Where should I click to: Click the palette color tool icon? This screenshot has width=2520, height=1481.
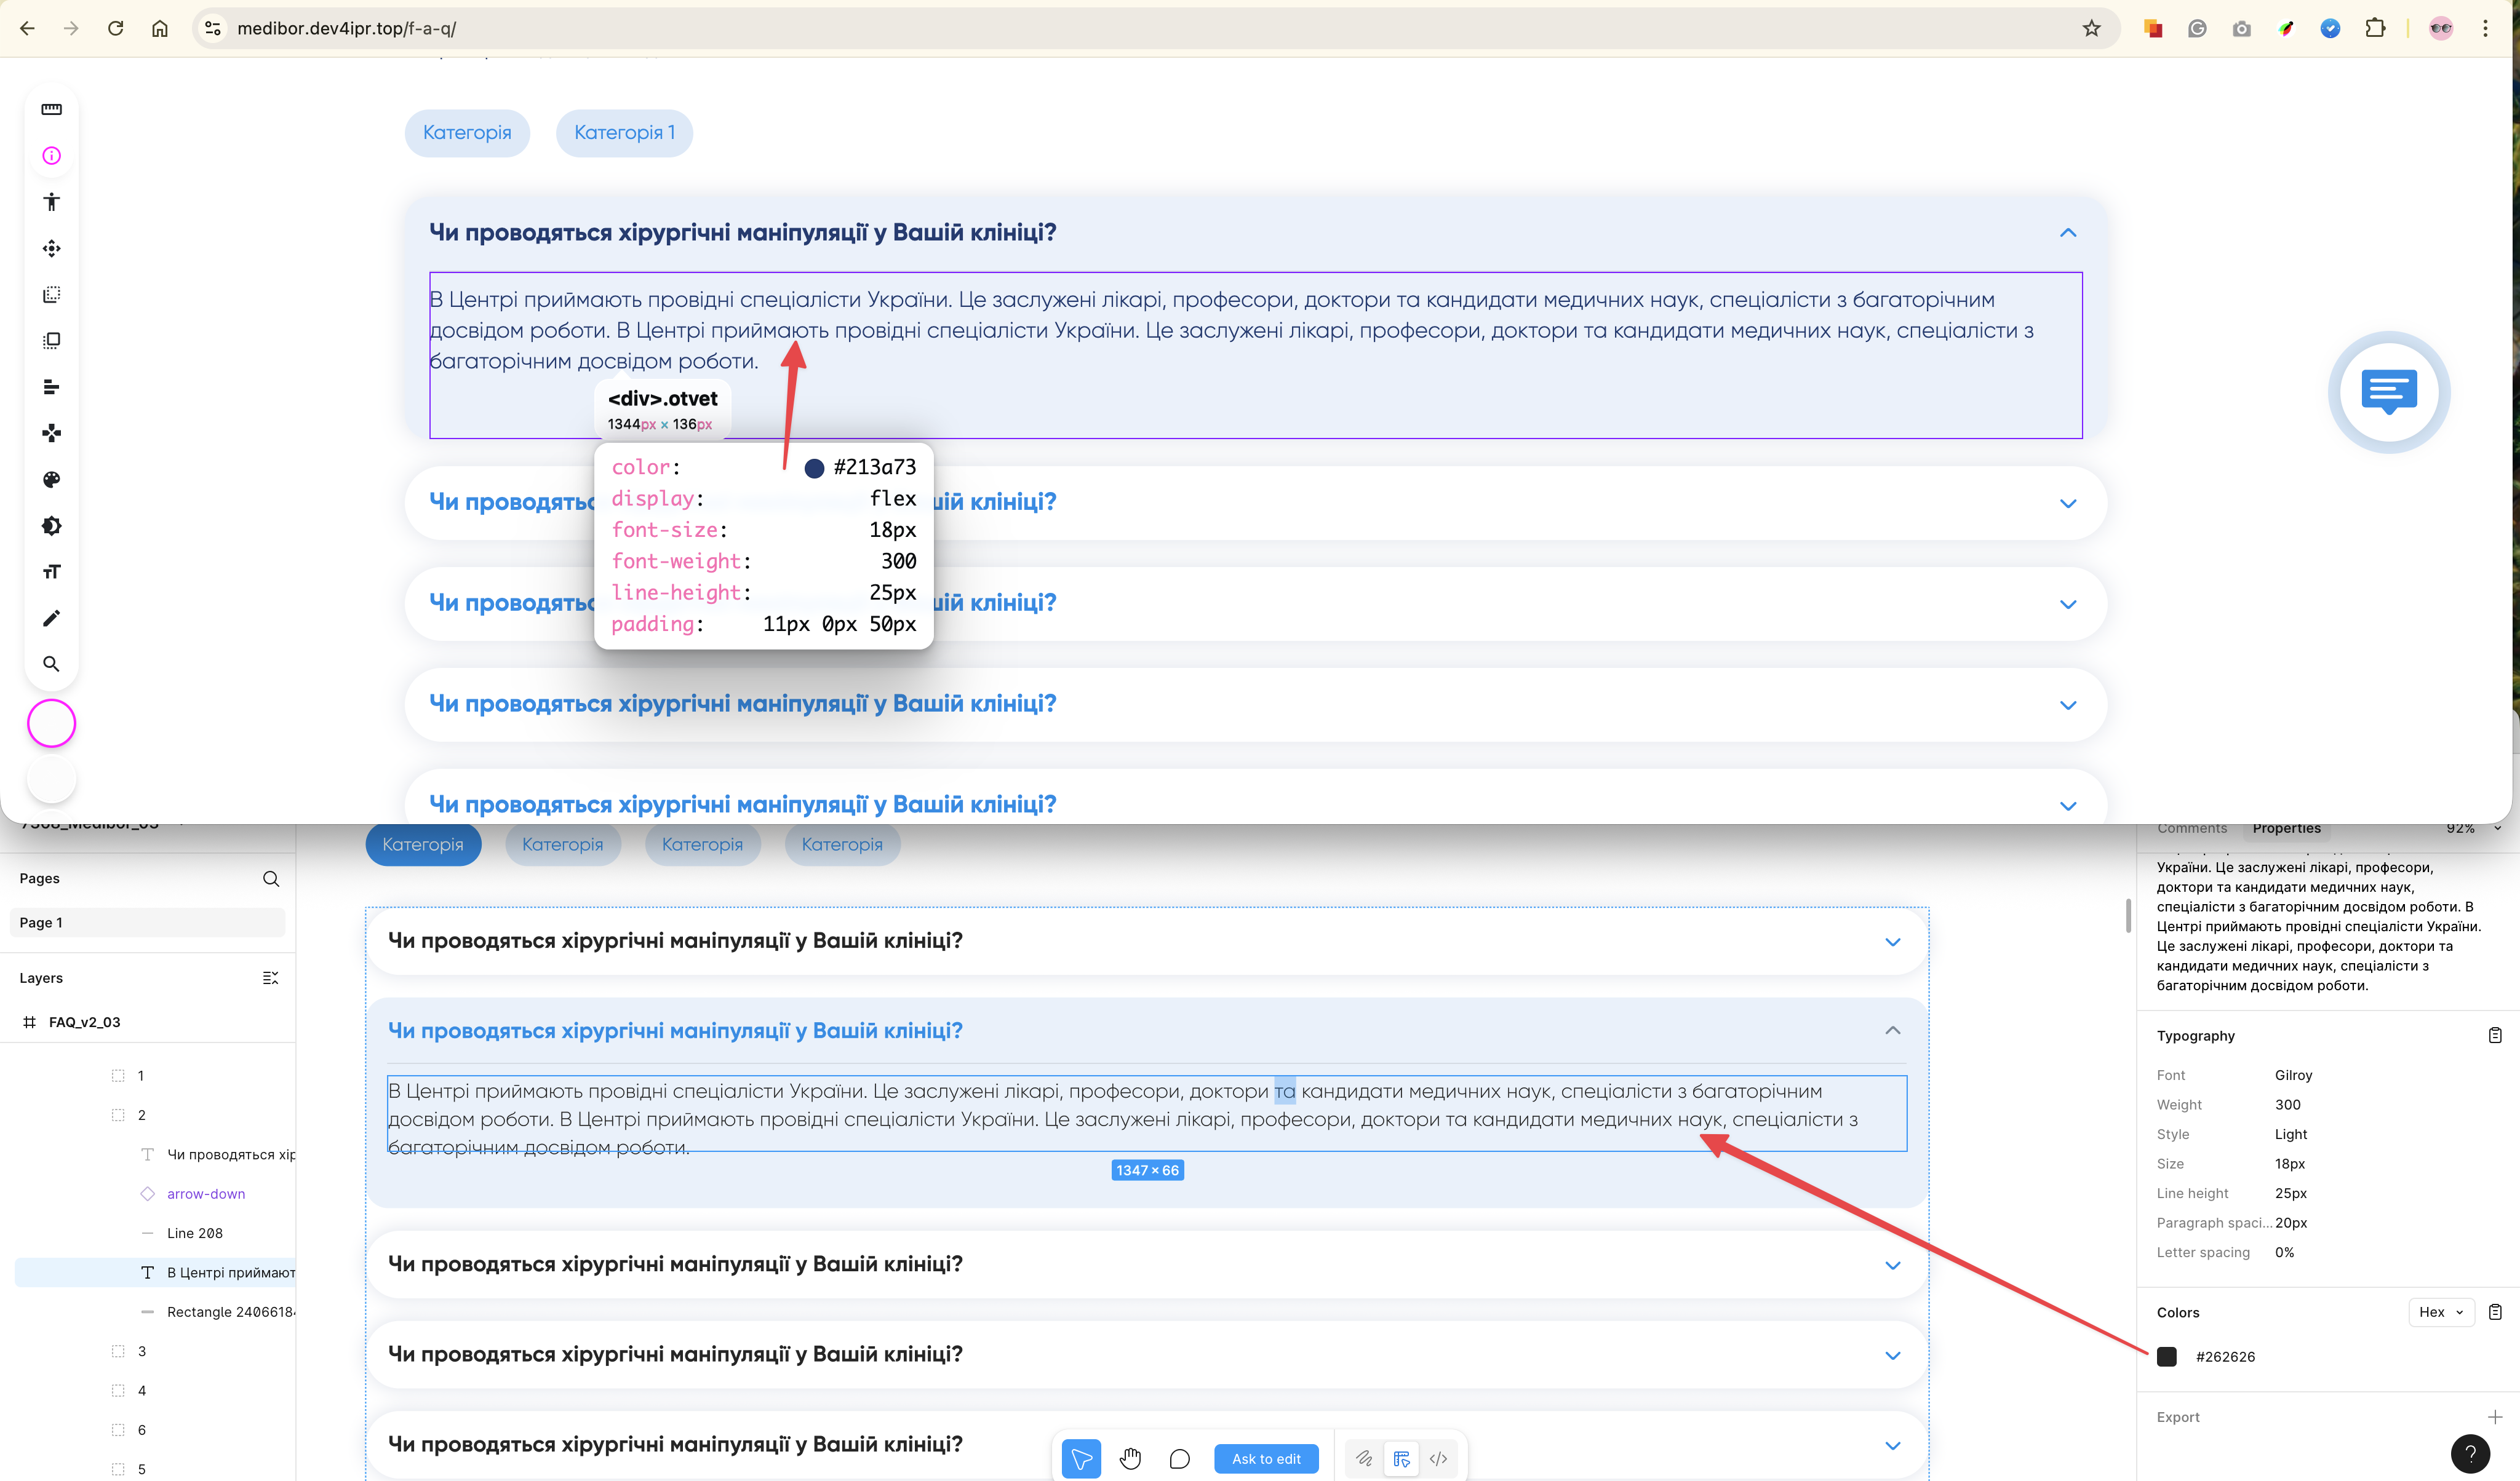pos(51,479)
